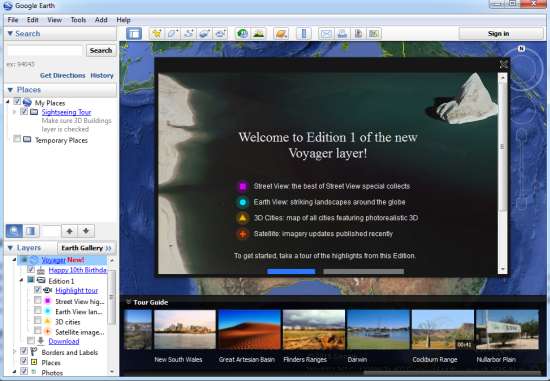
Task: Select the compass north N indicator
Action: (x=522, y=49)
